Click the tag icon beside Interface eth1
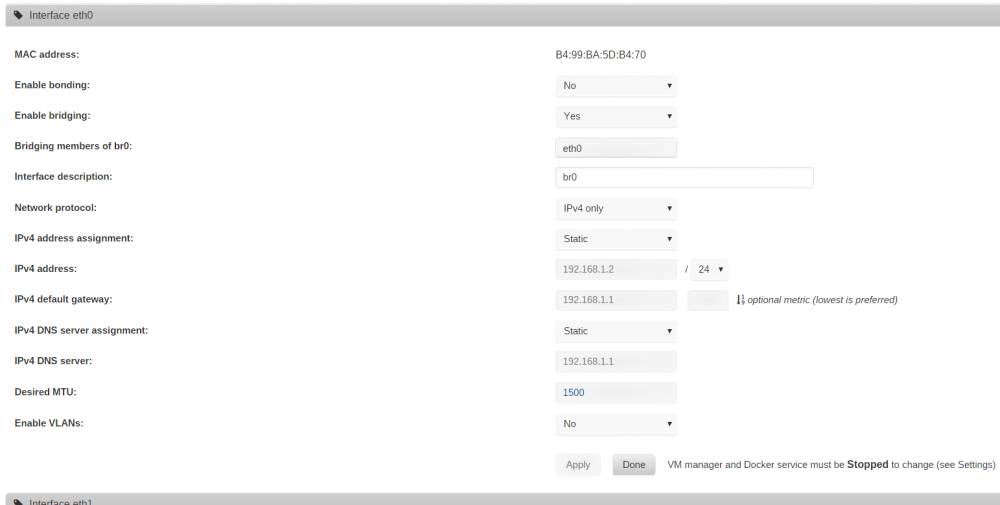Viewport: 1000px width, 505px height. [x=18, y=502]
